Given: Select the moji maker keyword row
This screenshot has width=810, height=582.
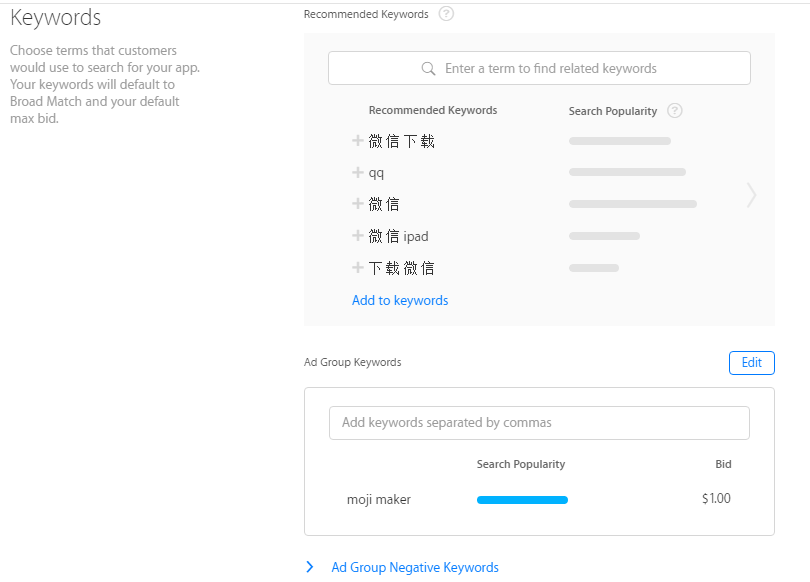Looking at the screenshot, I should click(539, 499).
